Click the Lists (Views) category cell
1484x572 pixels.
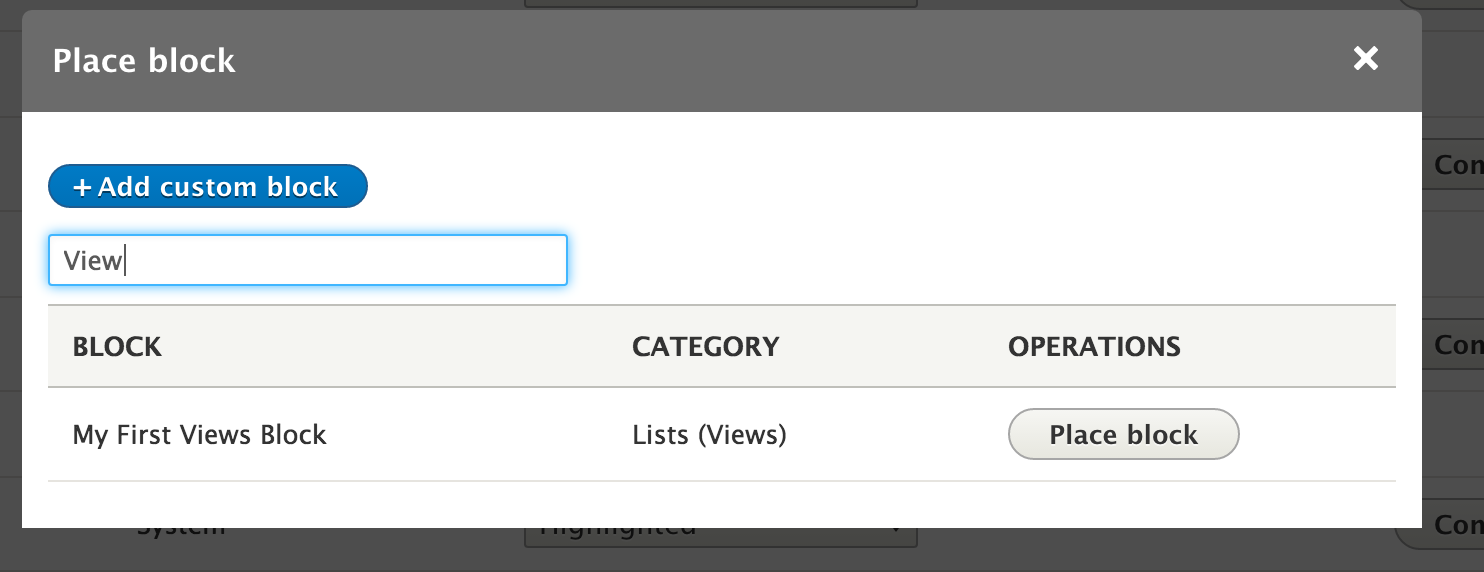click(709, 435)
